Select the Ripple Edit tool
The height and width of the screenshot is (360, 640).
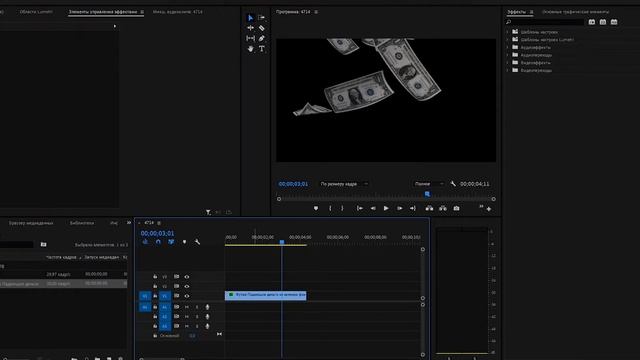250,28
